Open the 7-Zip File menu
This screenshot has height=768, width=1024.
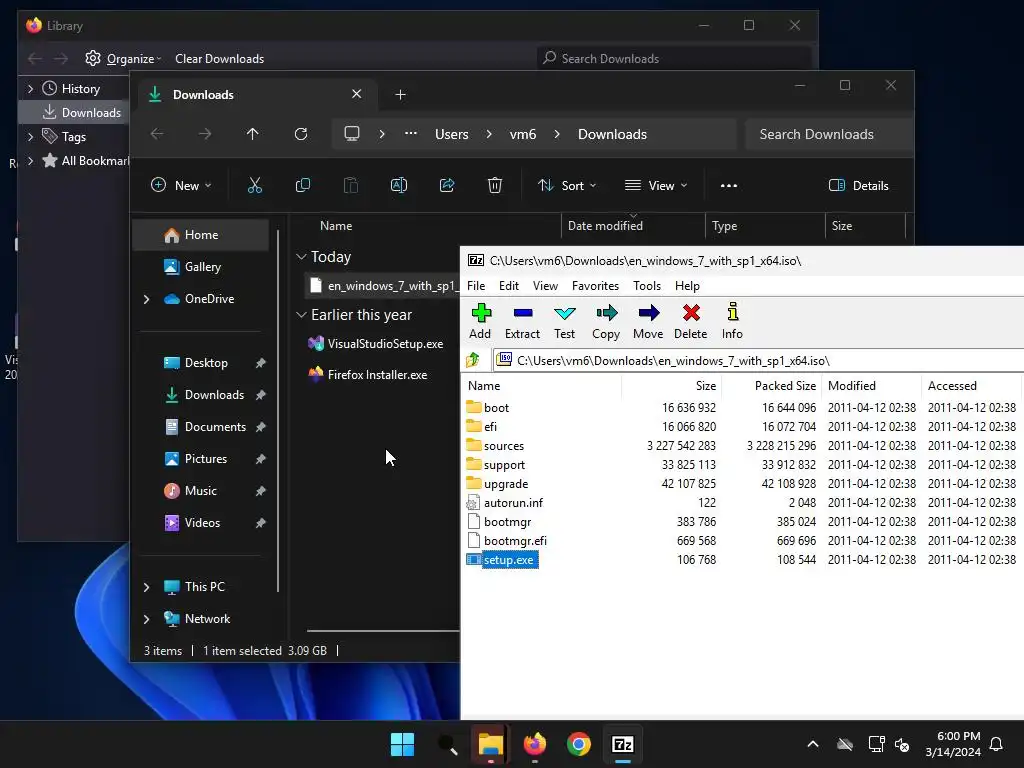(476, 285)
